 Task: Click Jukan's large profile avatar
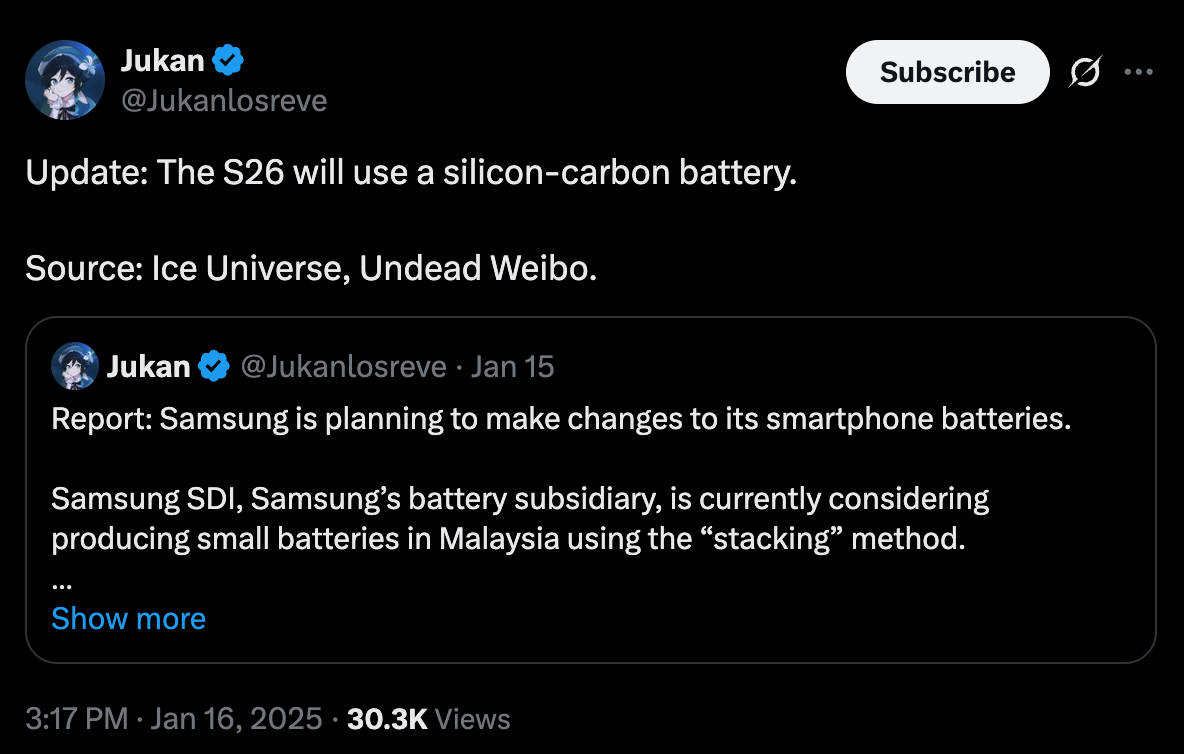[64, 80]
